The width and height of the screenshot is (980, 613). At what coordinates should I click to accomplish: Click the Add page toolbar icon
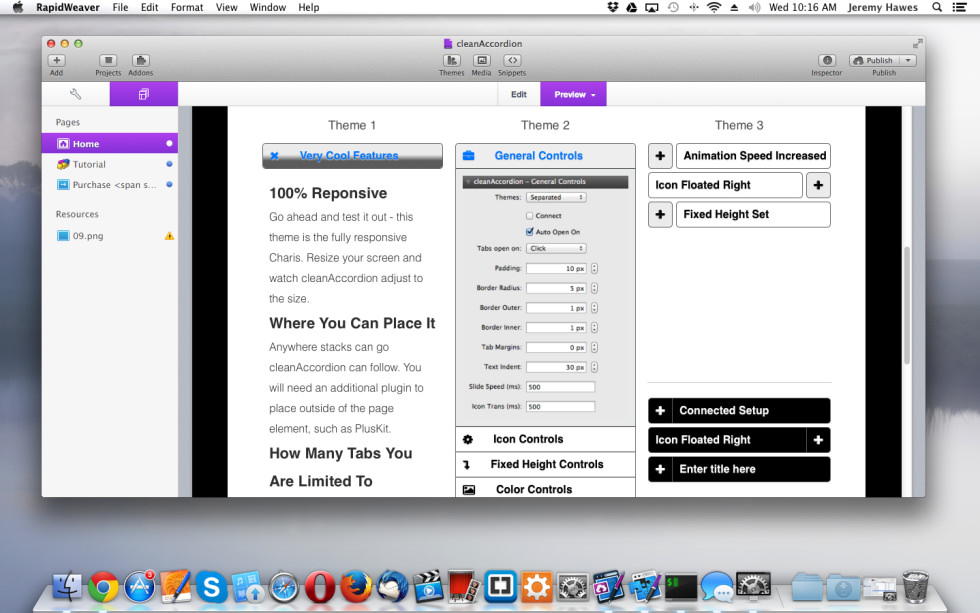56,61
